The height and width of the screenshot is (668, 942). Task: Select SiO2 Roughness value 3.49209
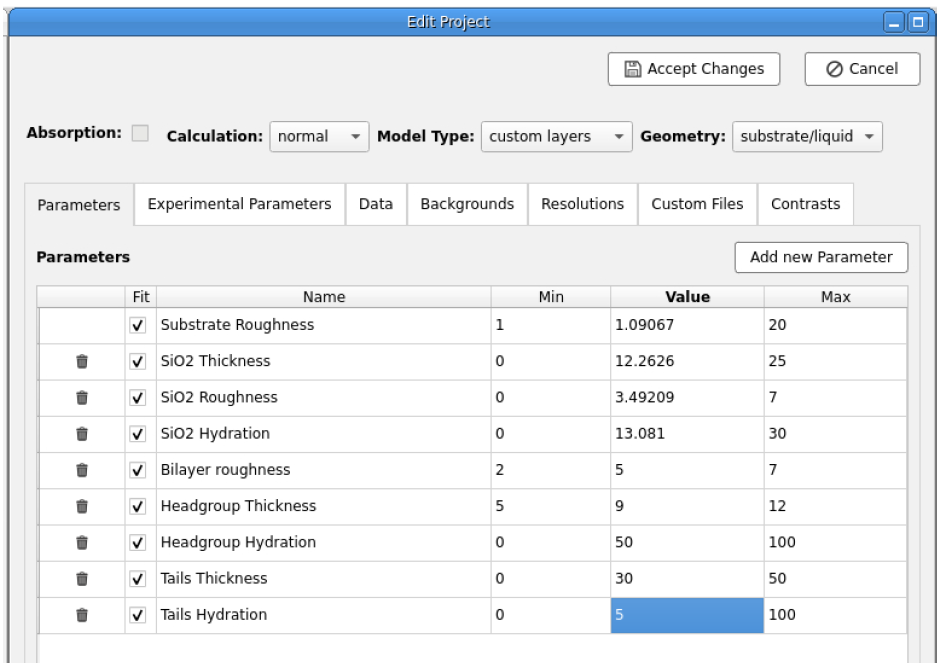click(687, 398)
